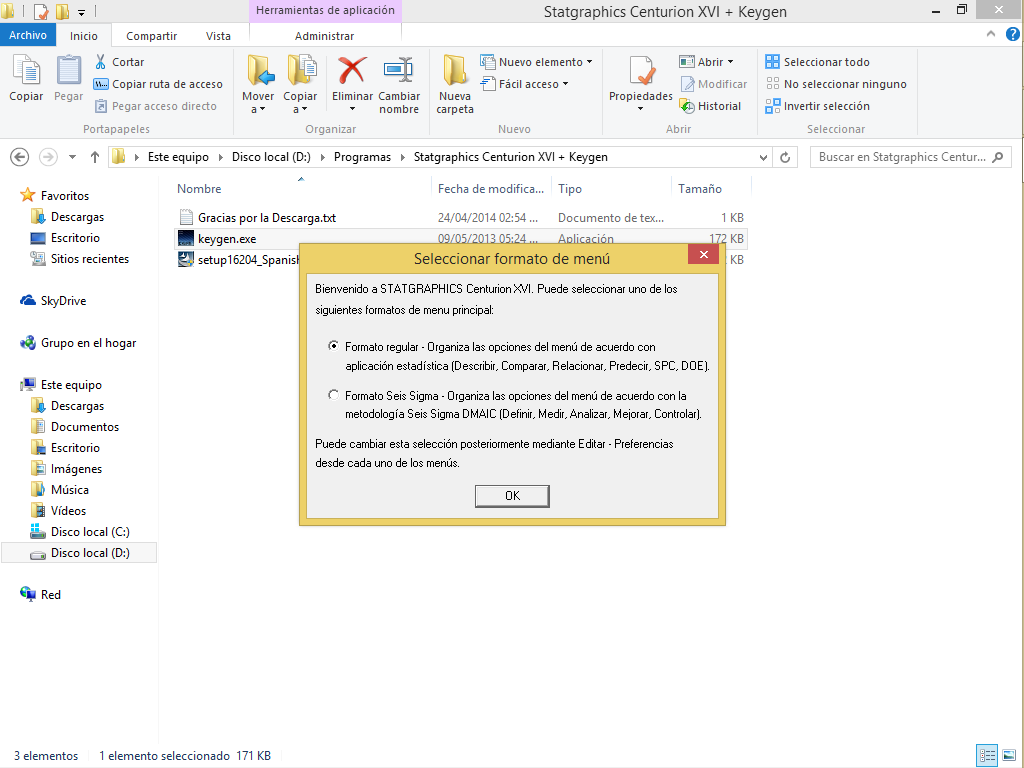Screen dimensions: 1024x768
Task: Select the Formato regular radio button
Action: coord(334,346)
